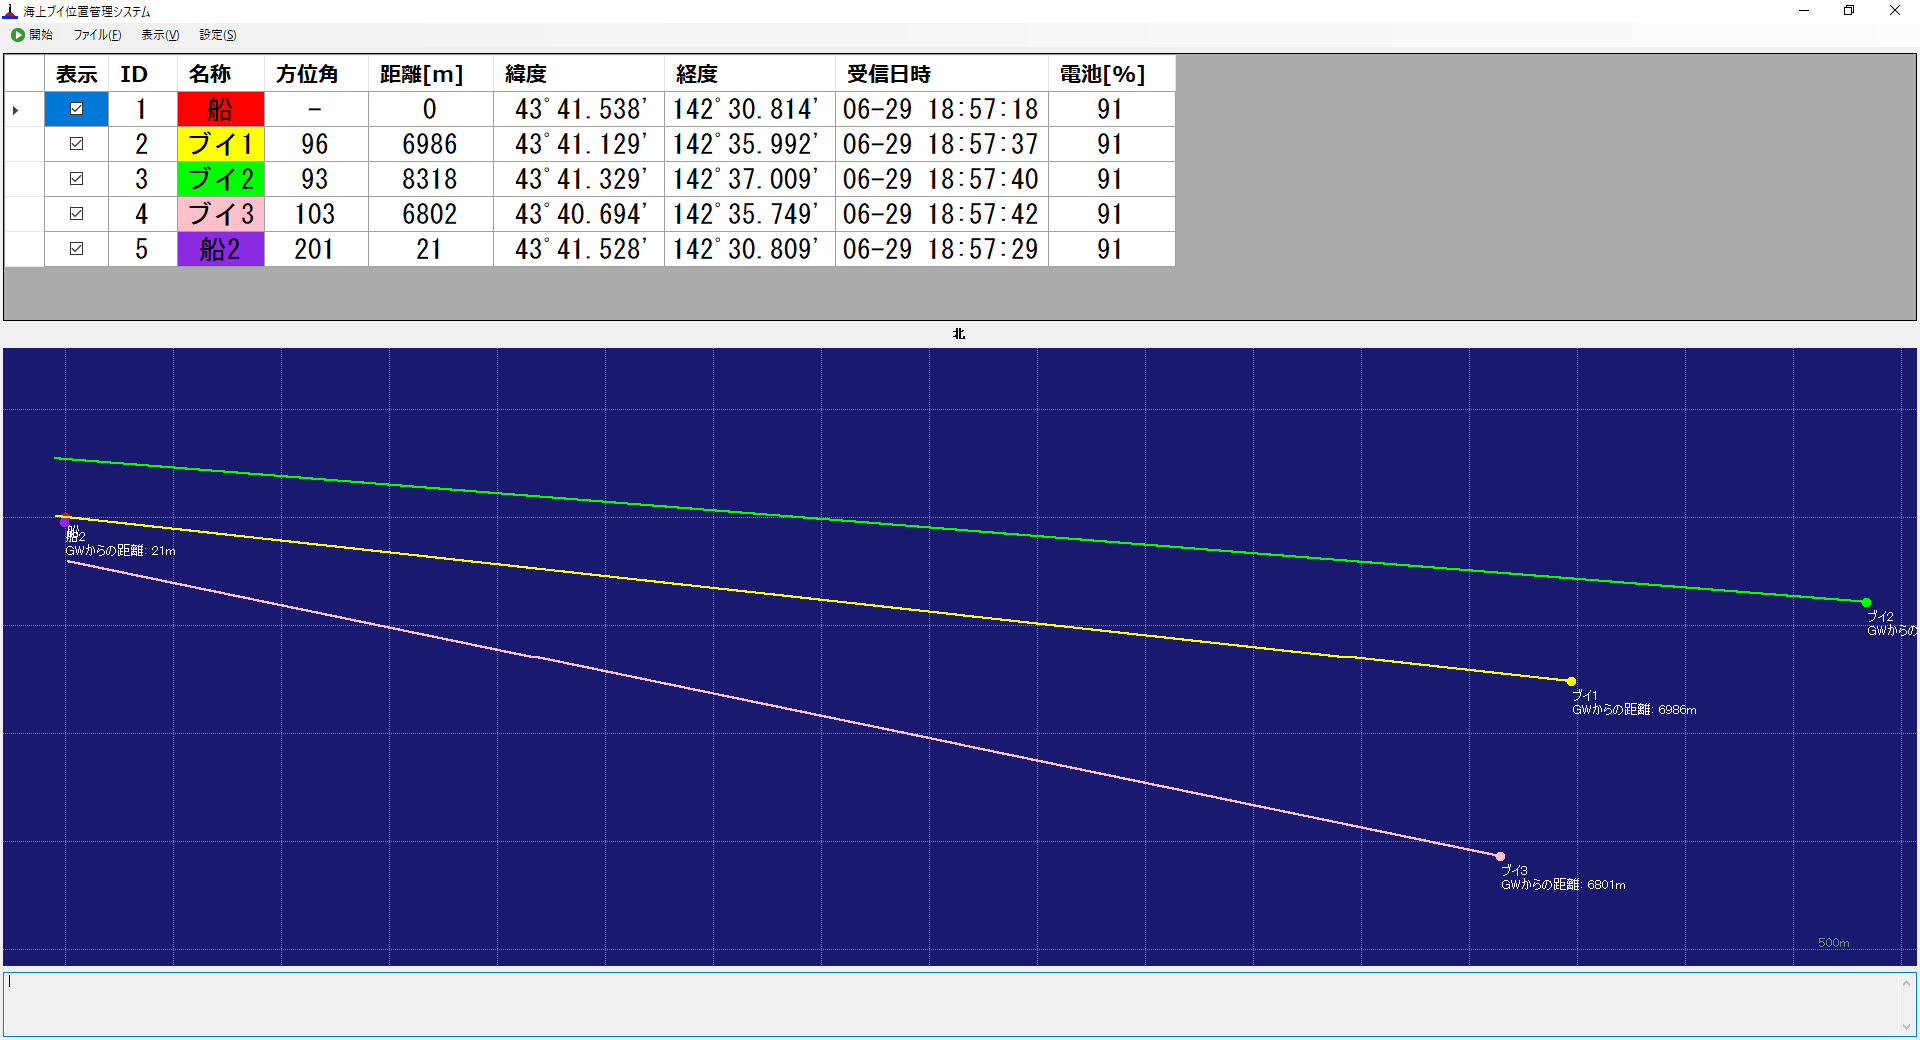The height and width of the screenshot is (1040, 1920).
Task: Click the 受信日時 column header
Action: tap(942, 74)
